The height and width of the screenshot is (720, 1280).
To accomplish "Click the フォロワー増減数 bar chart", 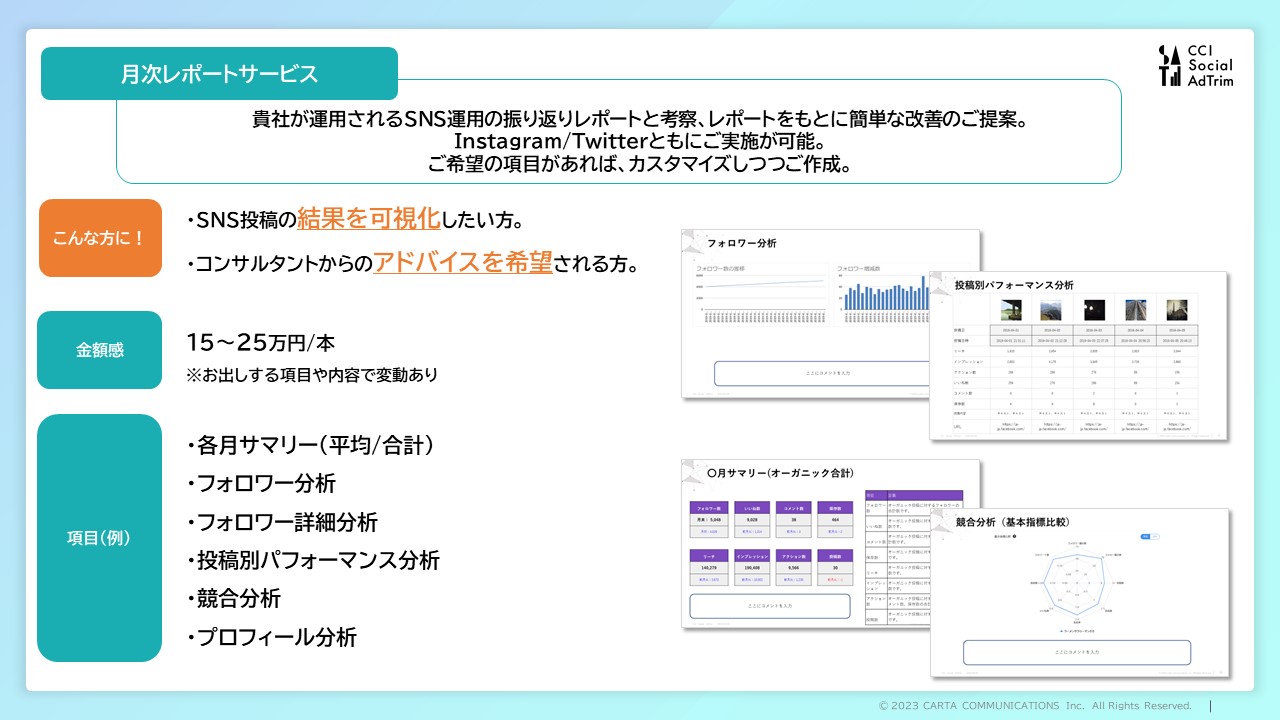I will tap(883, 293).
